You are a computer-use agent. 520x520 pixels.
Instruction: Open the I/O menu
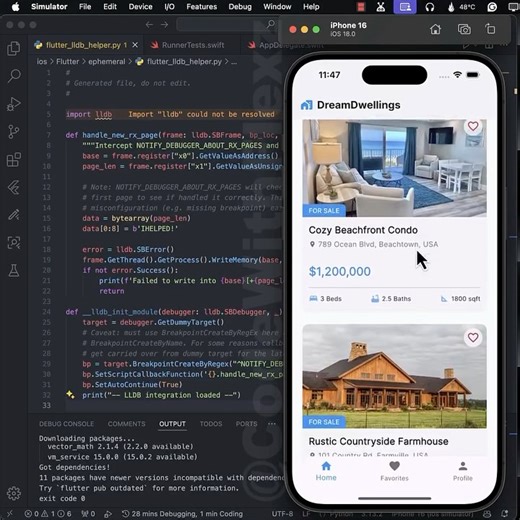(169, 7)
